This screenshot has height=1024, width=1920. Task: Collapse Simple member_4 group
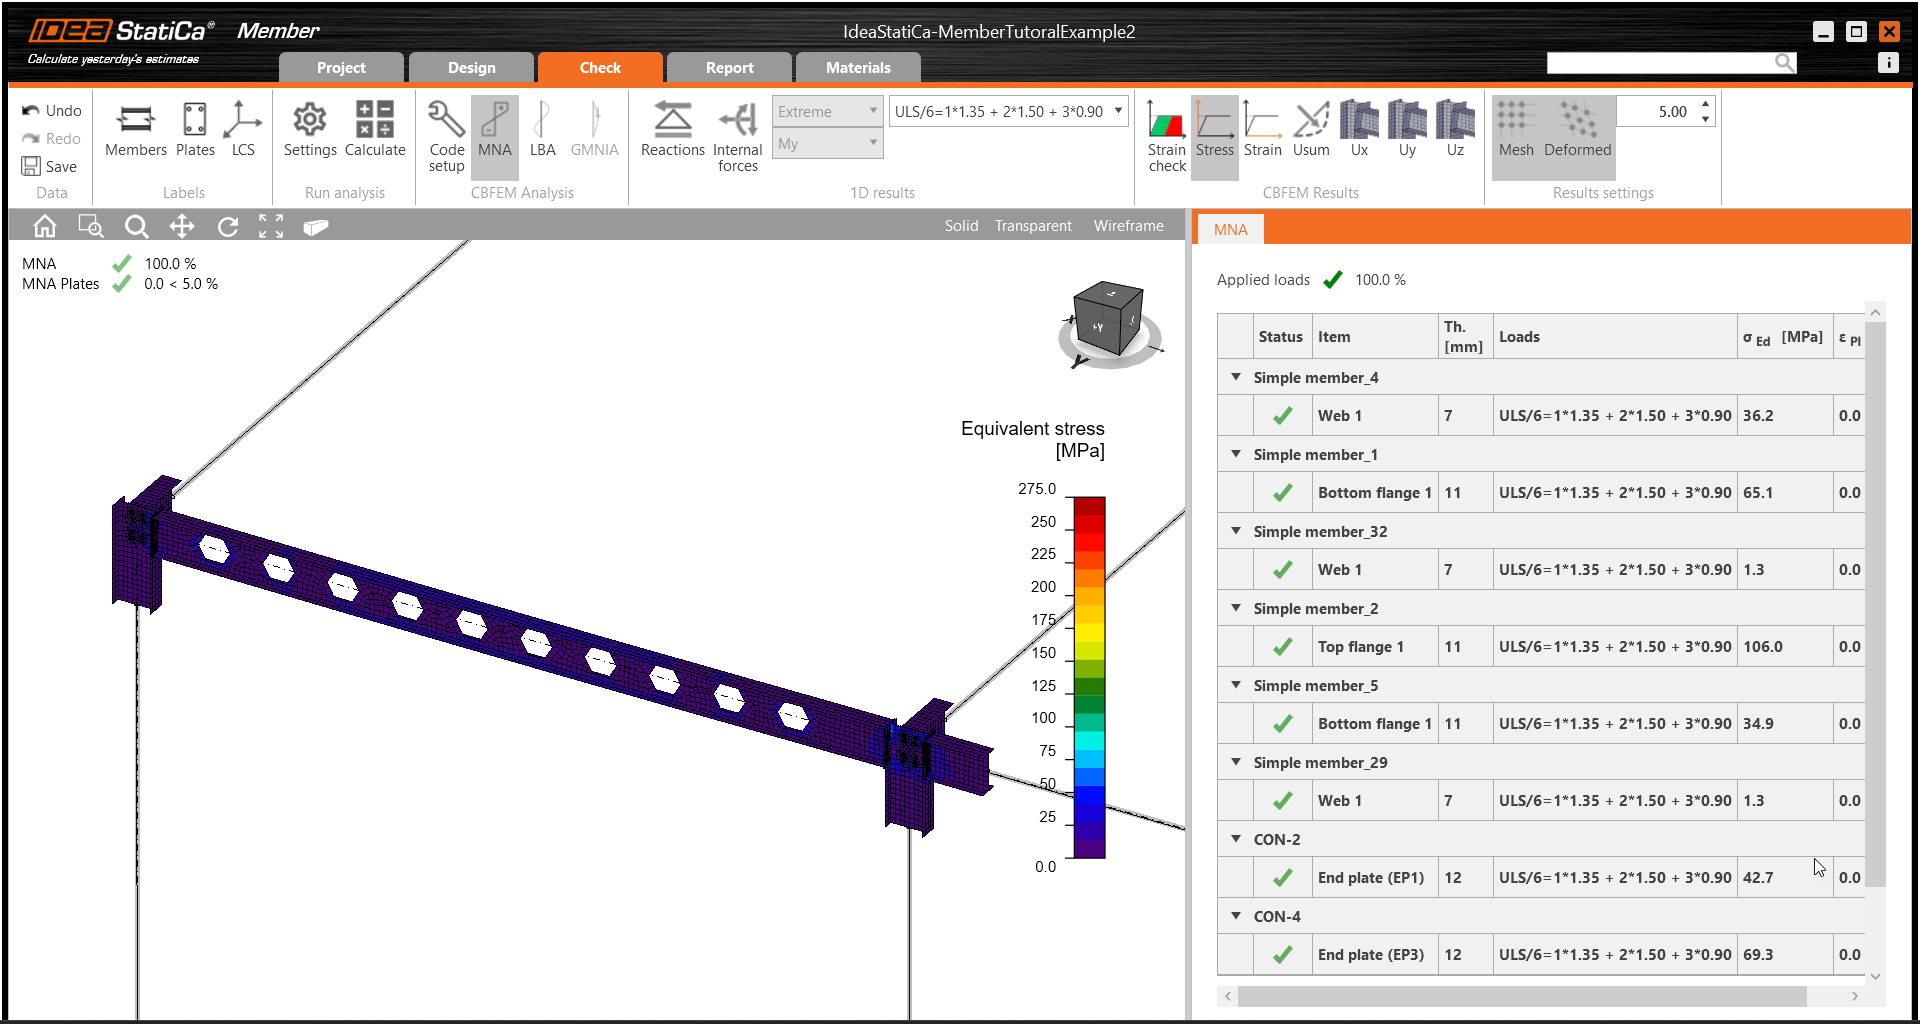[x=1236, y=377]
